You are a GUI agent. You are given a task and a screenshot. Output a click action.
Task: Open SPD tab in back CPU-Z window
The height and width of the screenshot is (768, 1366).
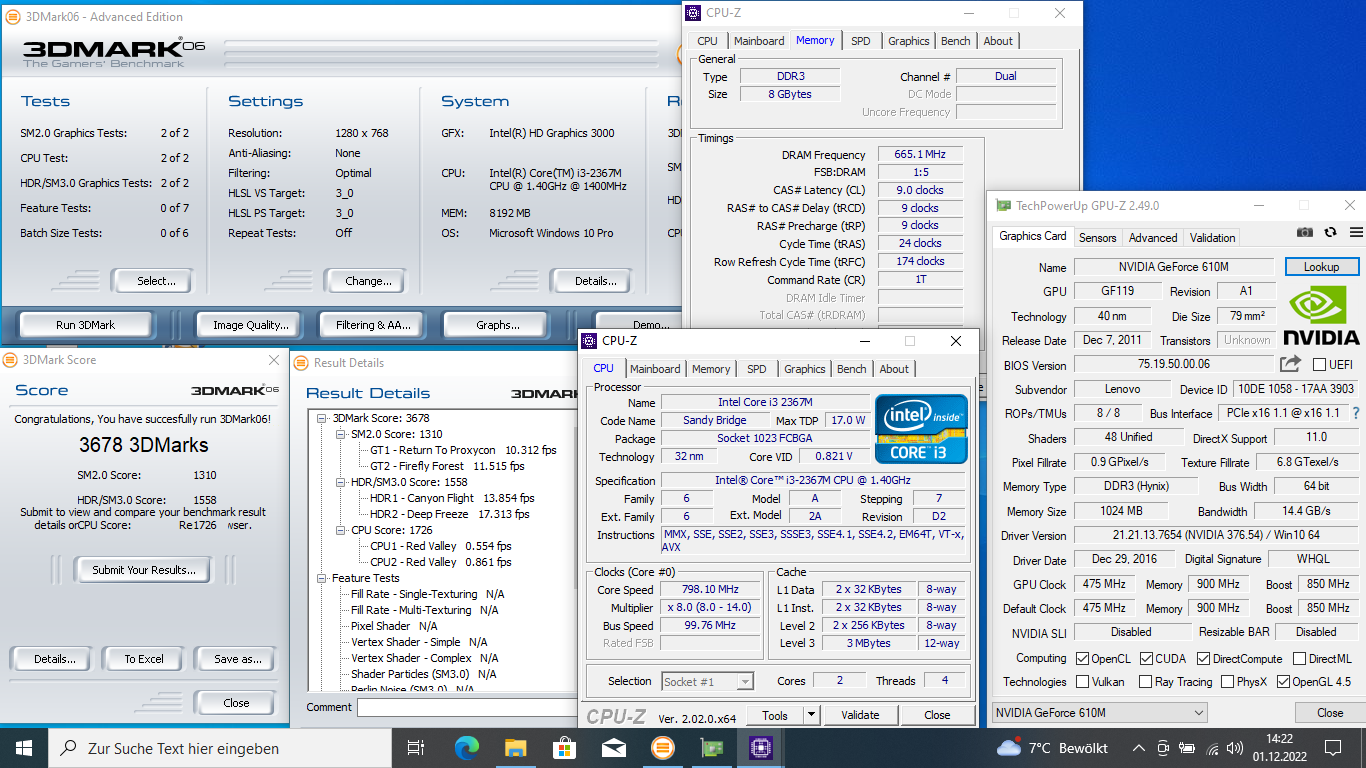(860, 41)
